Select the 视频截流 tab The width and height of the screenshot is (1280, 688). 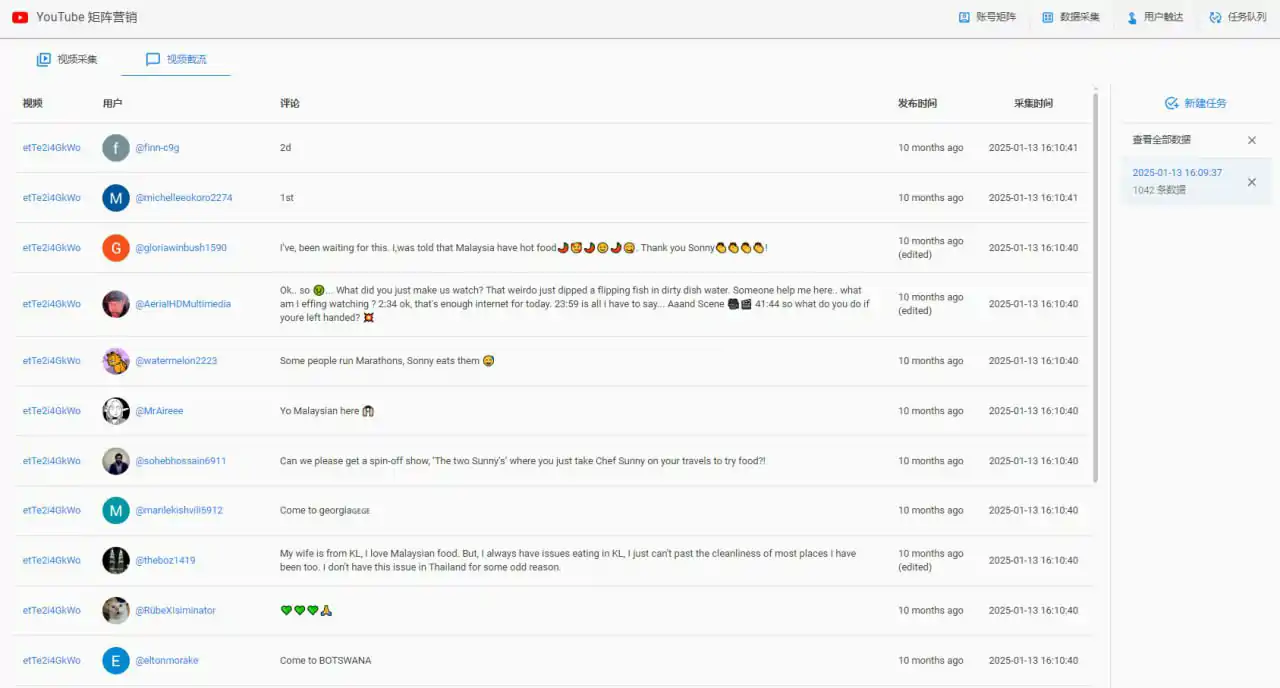click(176, 59)
